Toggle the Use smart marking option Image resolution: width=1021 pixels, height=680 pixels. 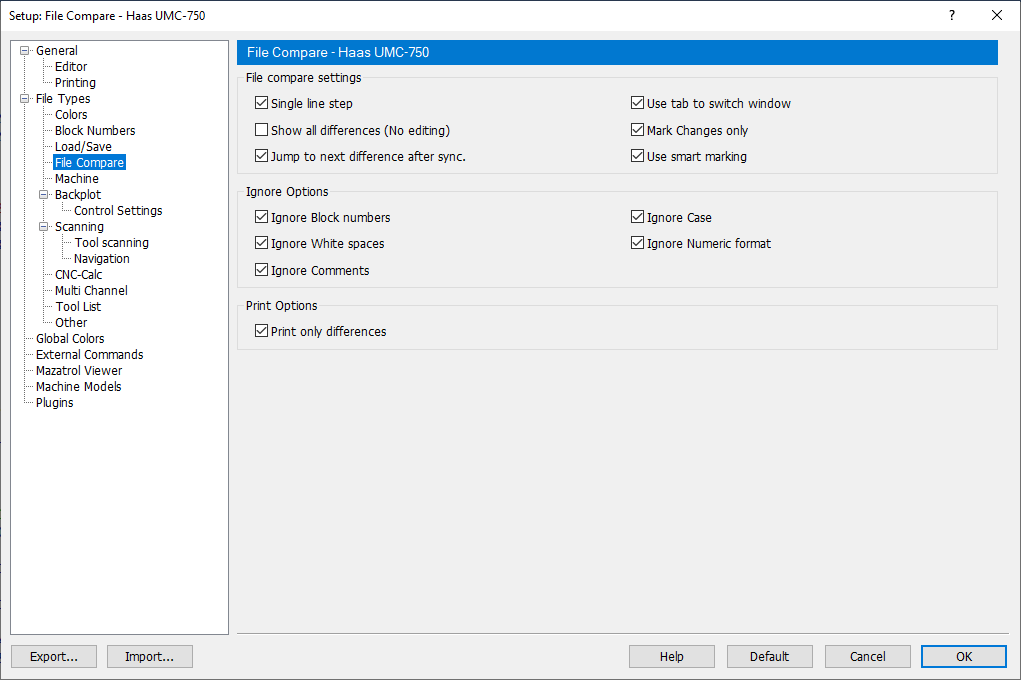pyautogui.click(x=637, y=155)
